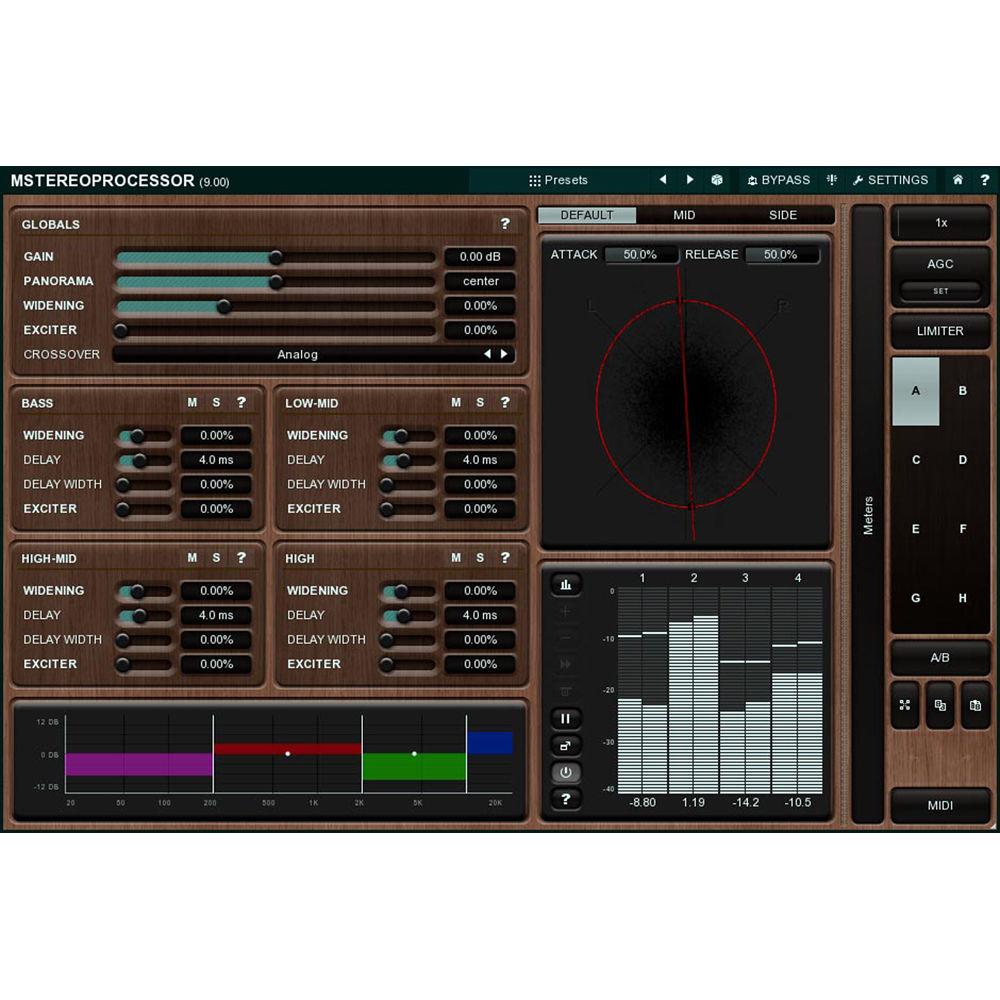Click the right preset navigation arrow
Screen dimensions: 1000x1000
(691, 180)
